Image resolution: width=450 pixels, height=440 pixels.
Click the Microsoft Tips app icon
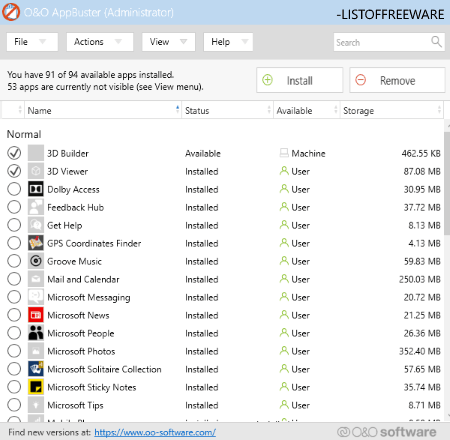36,405
